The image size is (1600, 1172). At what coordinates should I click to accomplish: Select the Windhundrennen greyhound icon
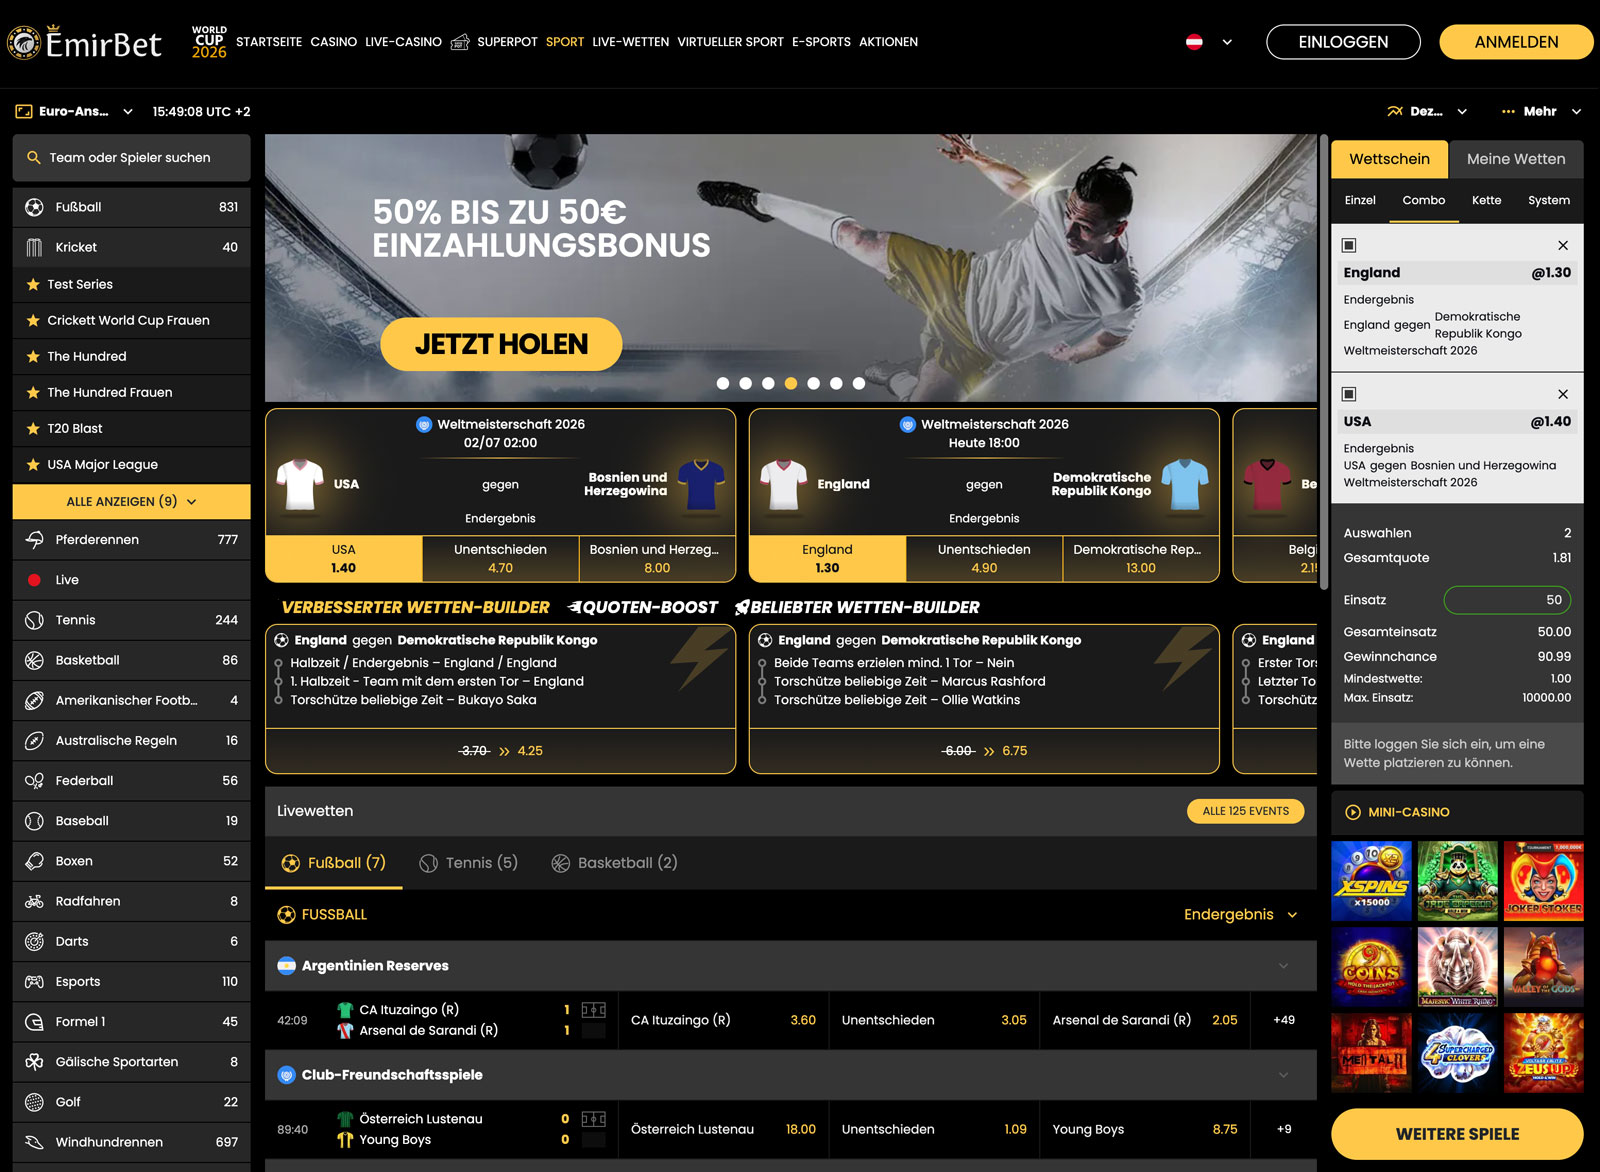click(34, 1142)
